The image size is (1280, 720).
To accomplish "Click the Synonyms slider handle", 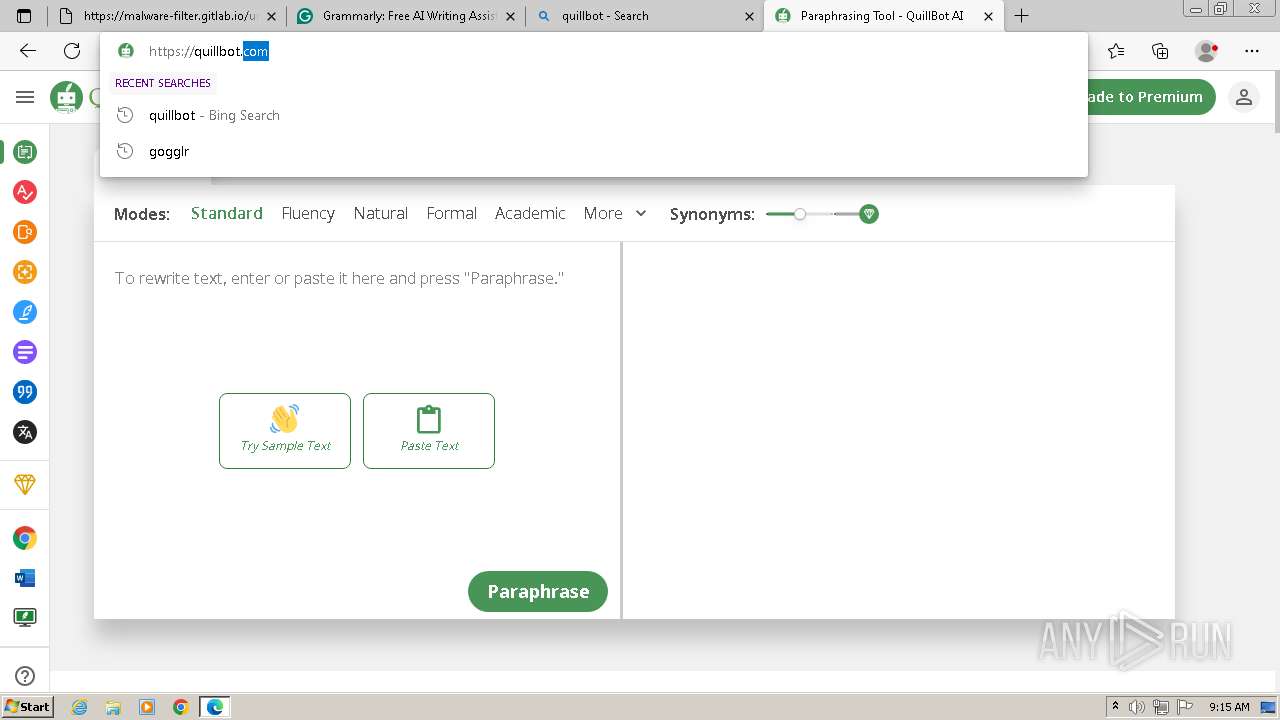I will pyautogui.click(x=800, y=214).
